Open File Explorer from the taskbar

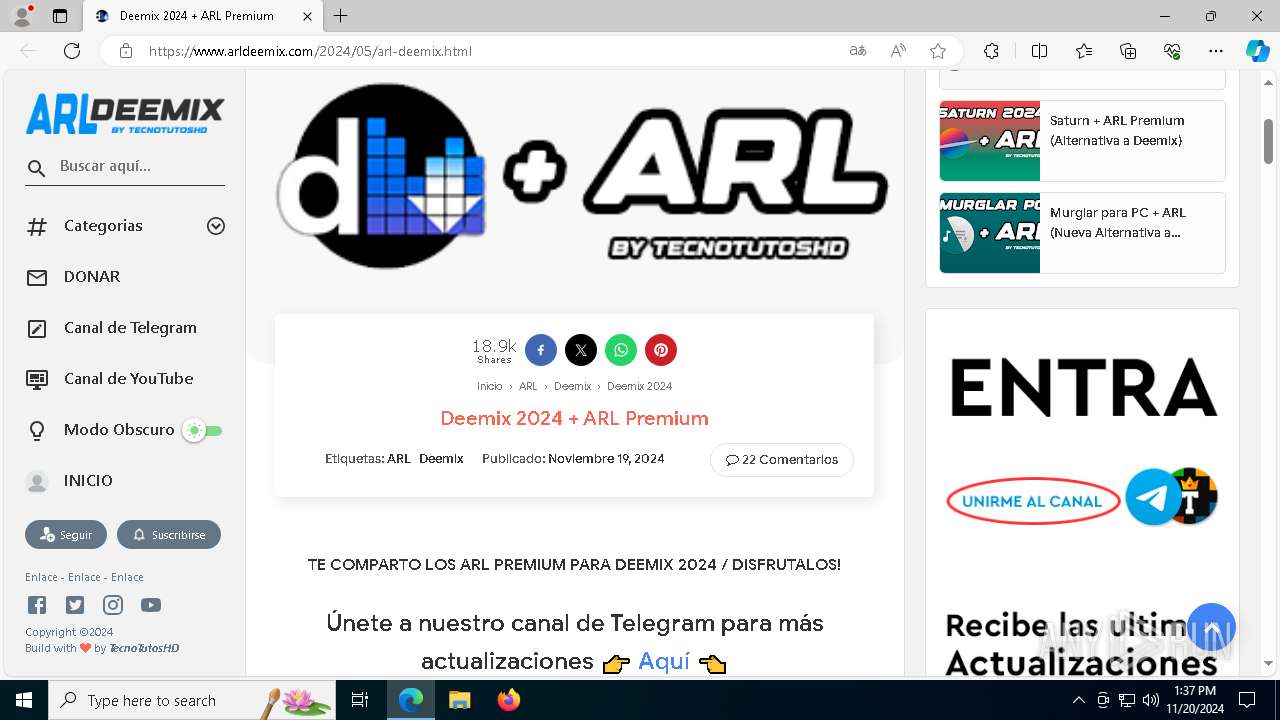[460, 700]
